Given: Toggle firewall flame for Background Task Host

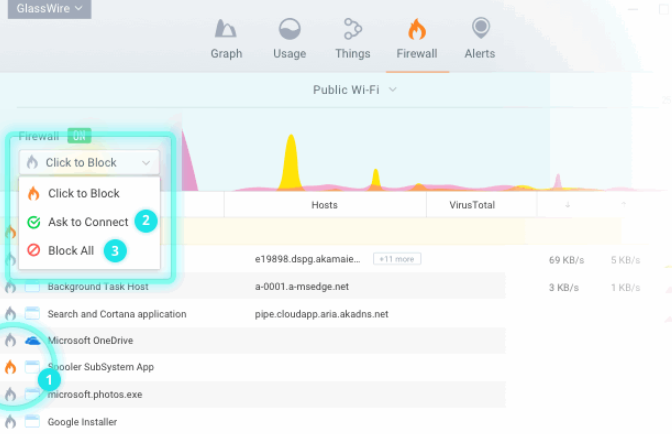Looking at the screenshot, I should coord(10,286).
